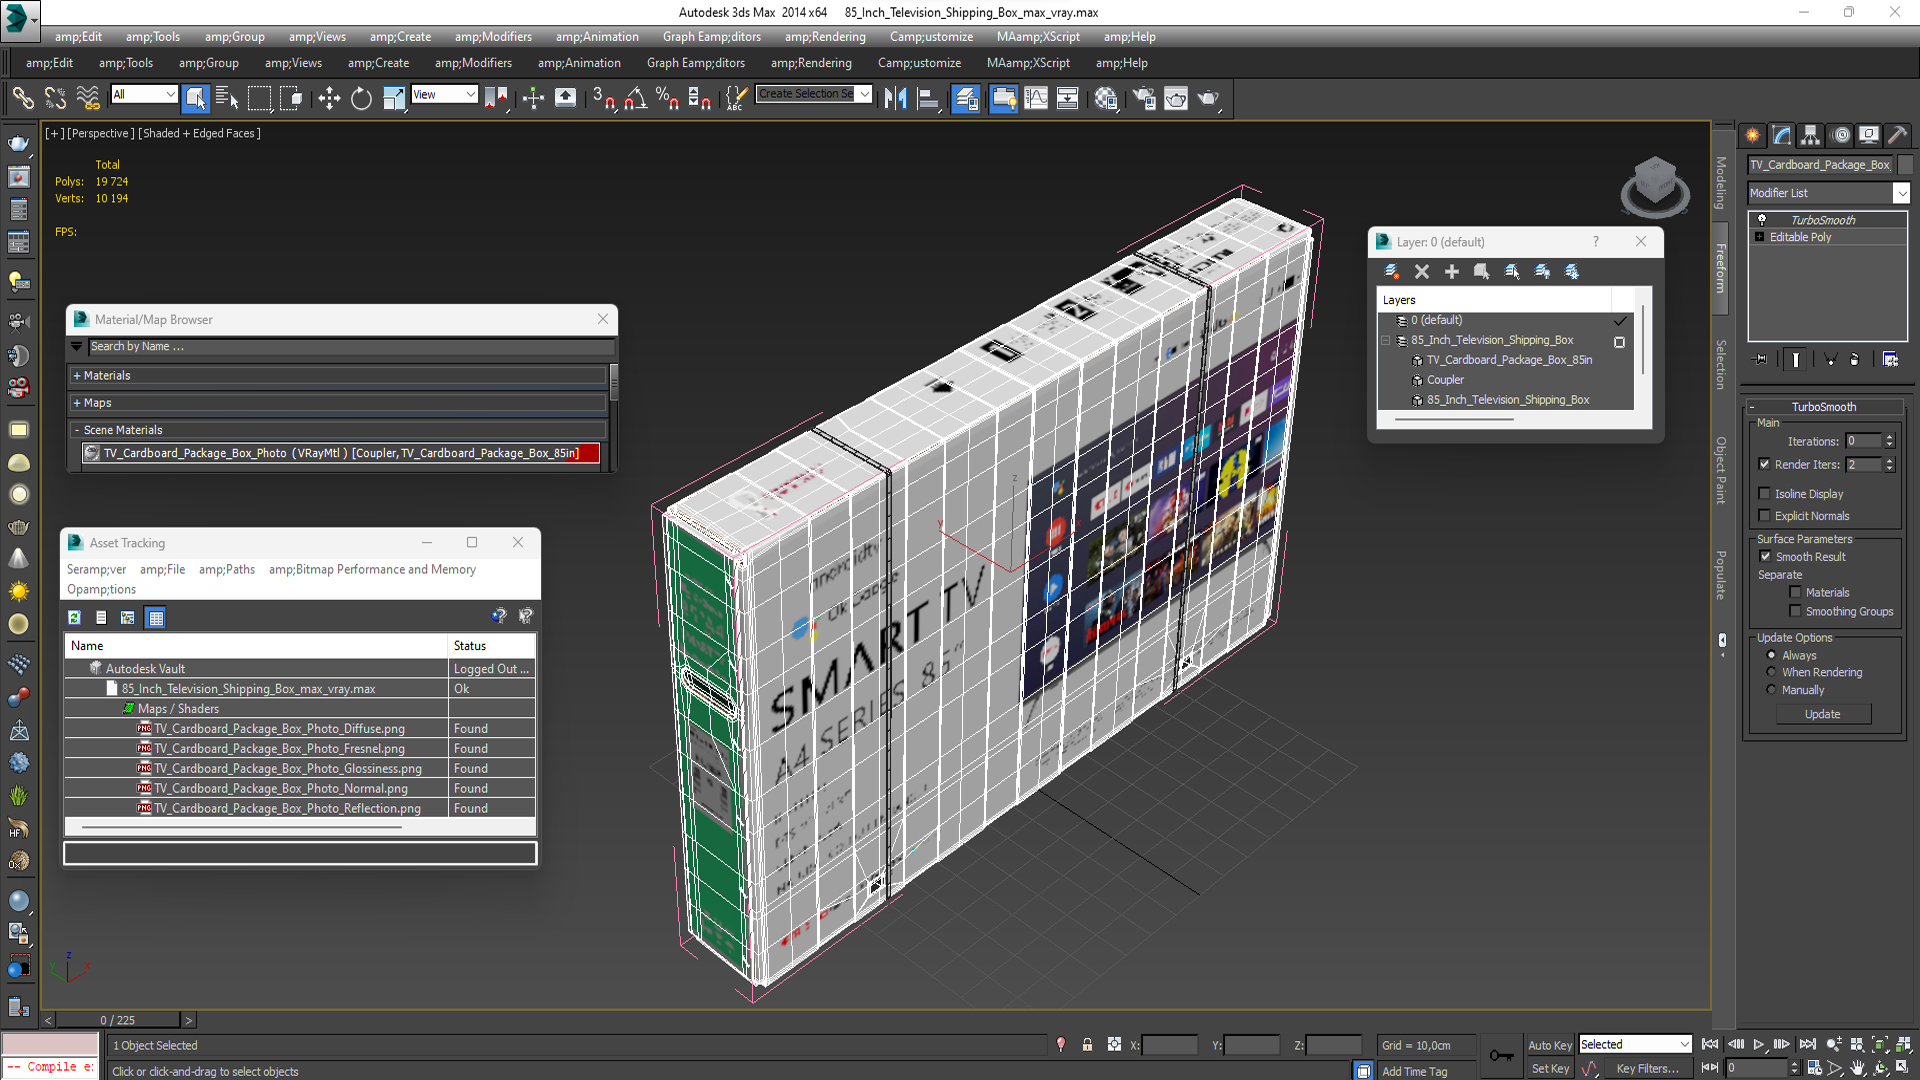Select the Rotate tool in main toolbar
Image resolution: width=1920 pixels, height=1080 pixels.
pos(361,98)
